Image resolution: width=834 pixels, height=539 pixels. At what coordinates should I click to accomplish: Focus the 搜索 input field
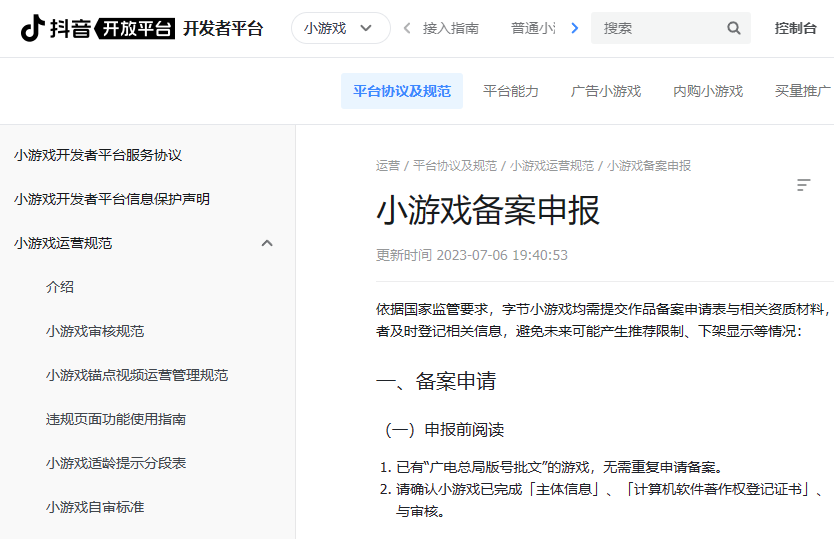point(658,28)
